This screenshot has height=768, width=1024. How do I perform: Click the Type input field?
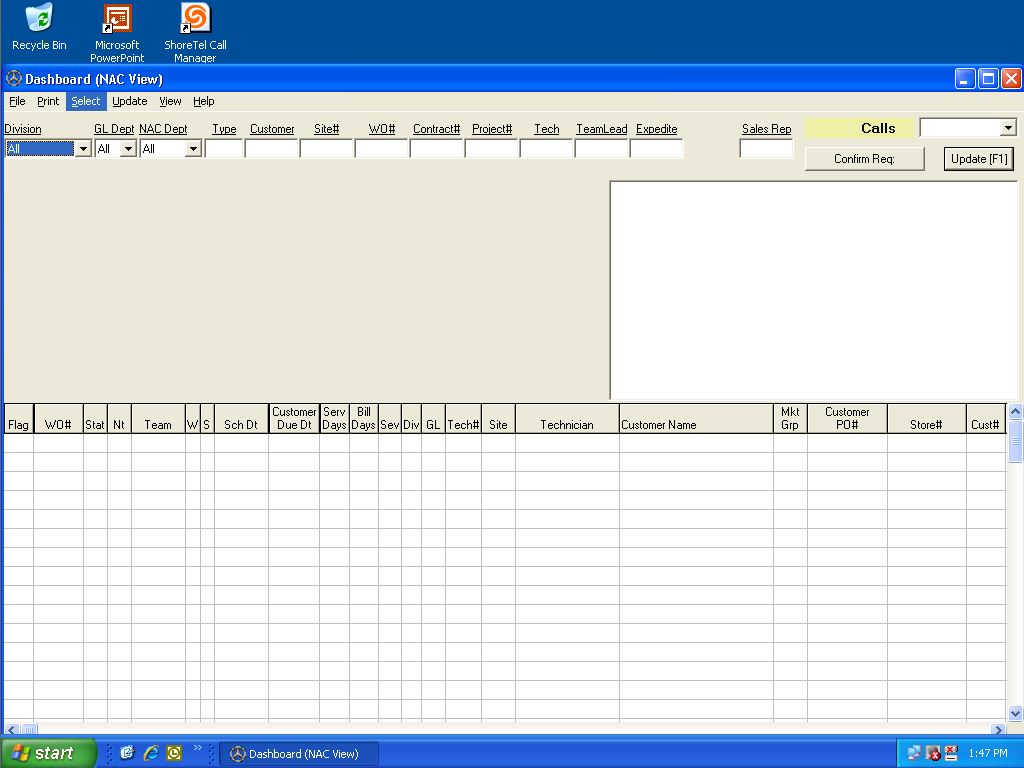coord(224,148)
